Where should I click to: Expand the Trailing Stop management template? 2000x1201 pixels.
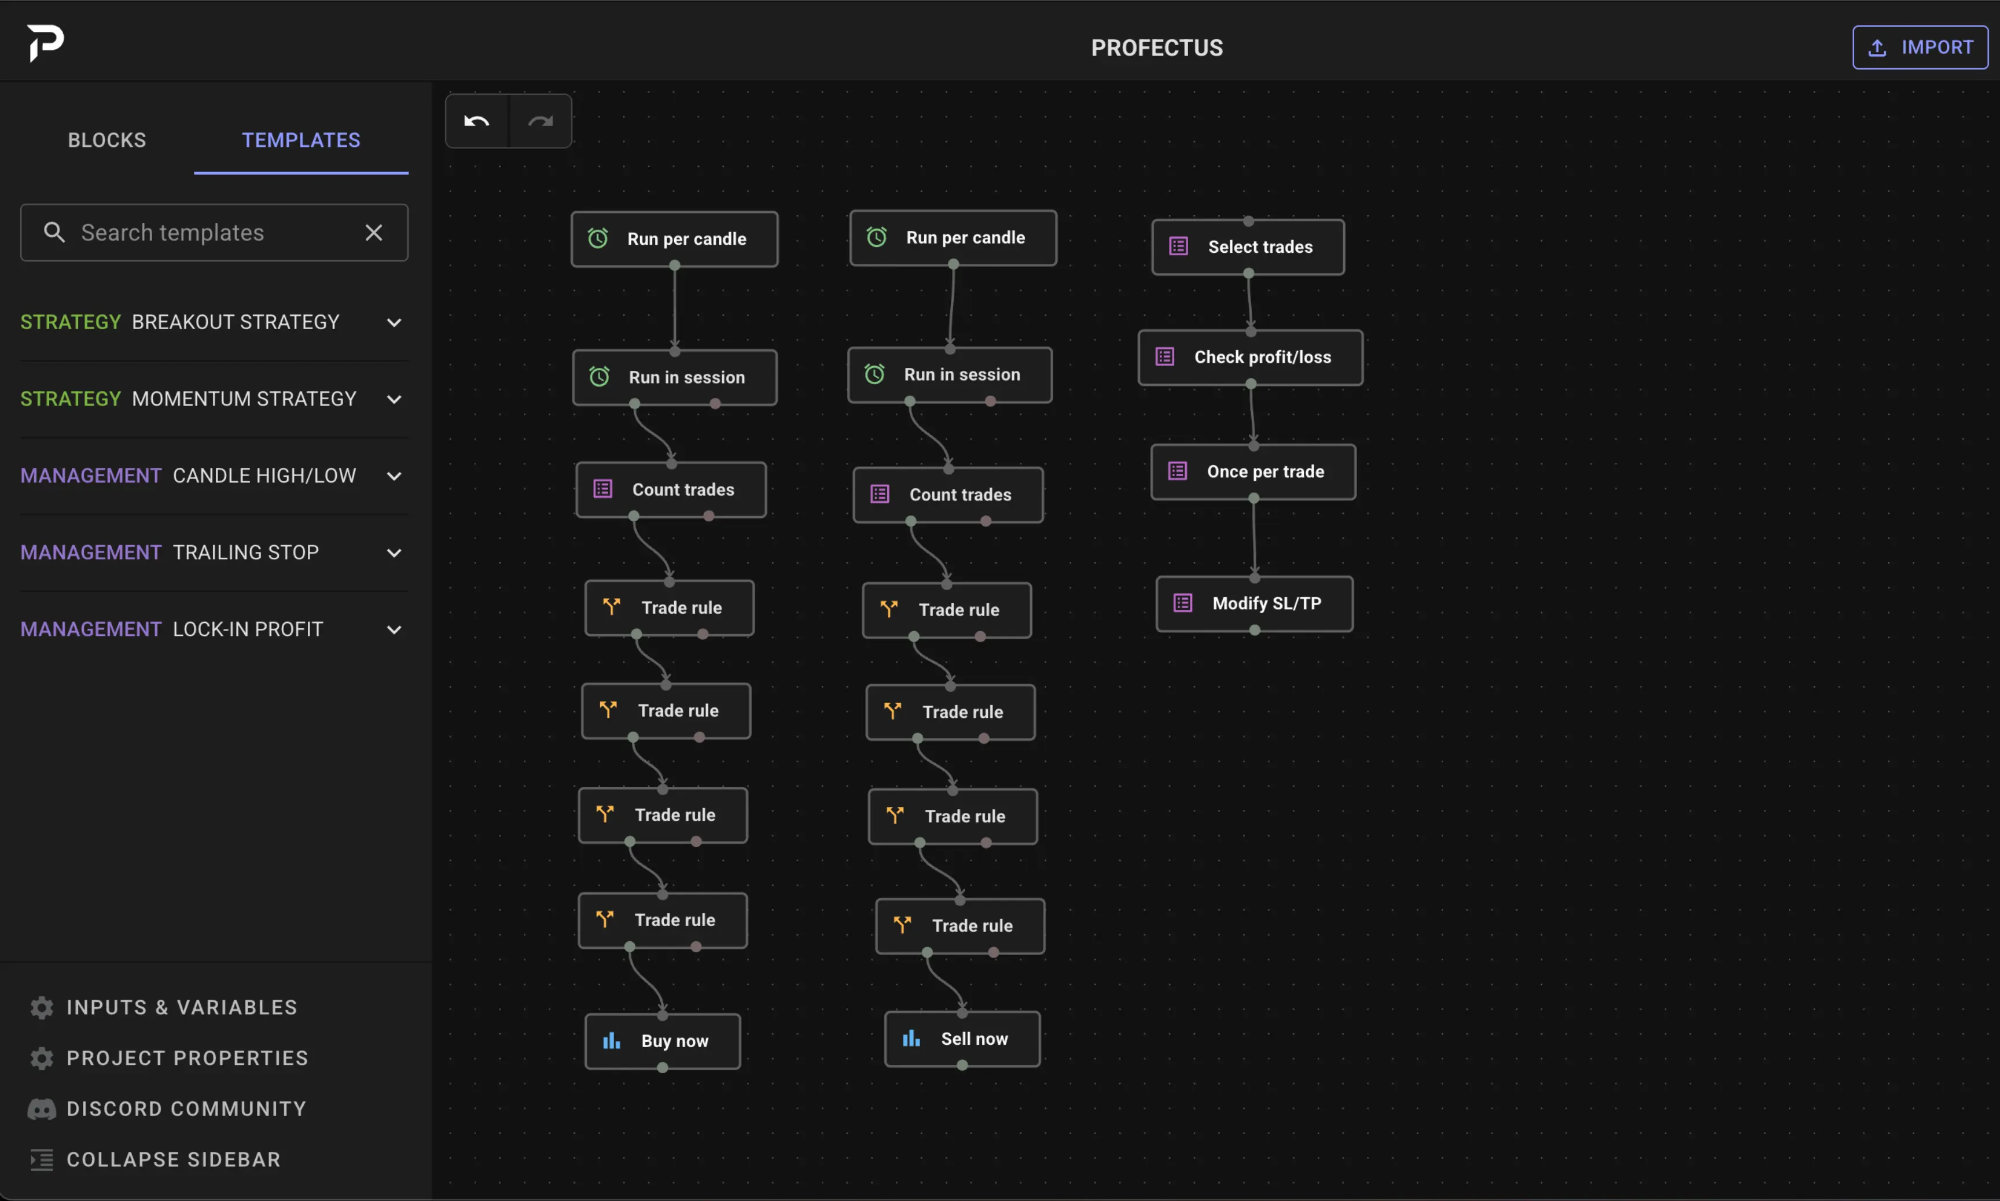click(x=394, y=553)
